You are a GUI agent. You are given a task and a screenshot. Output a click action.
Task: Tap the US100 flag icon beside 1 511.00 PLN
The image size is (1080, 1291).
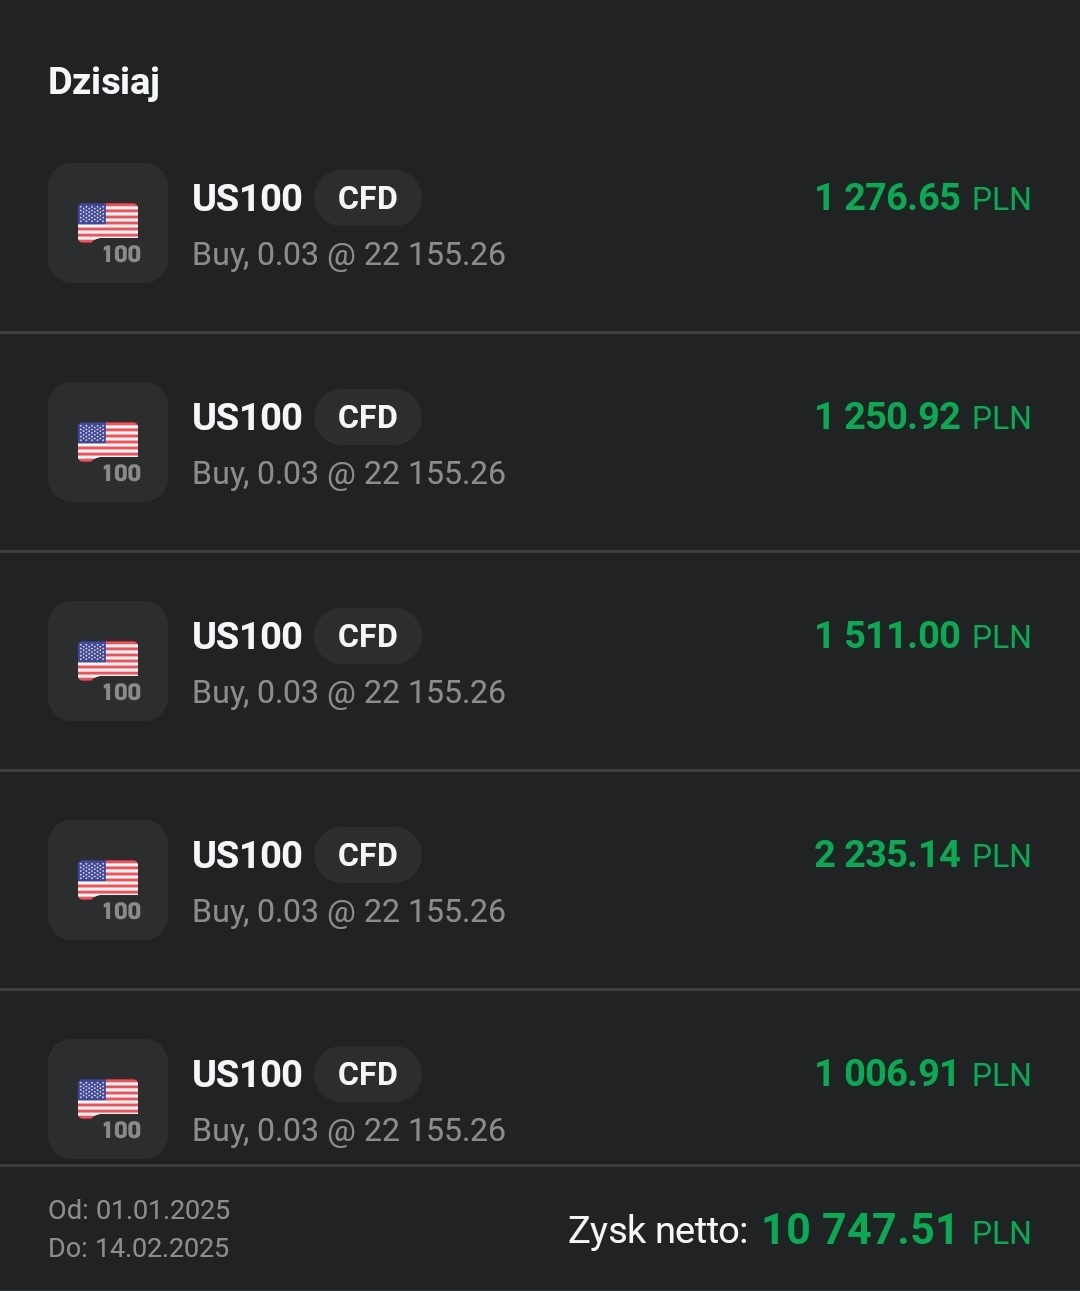(x=108, y=661)
